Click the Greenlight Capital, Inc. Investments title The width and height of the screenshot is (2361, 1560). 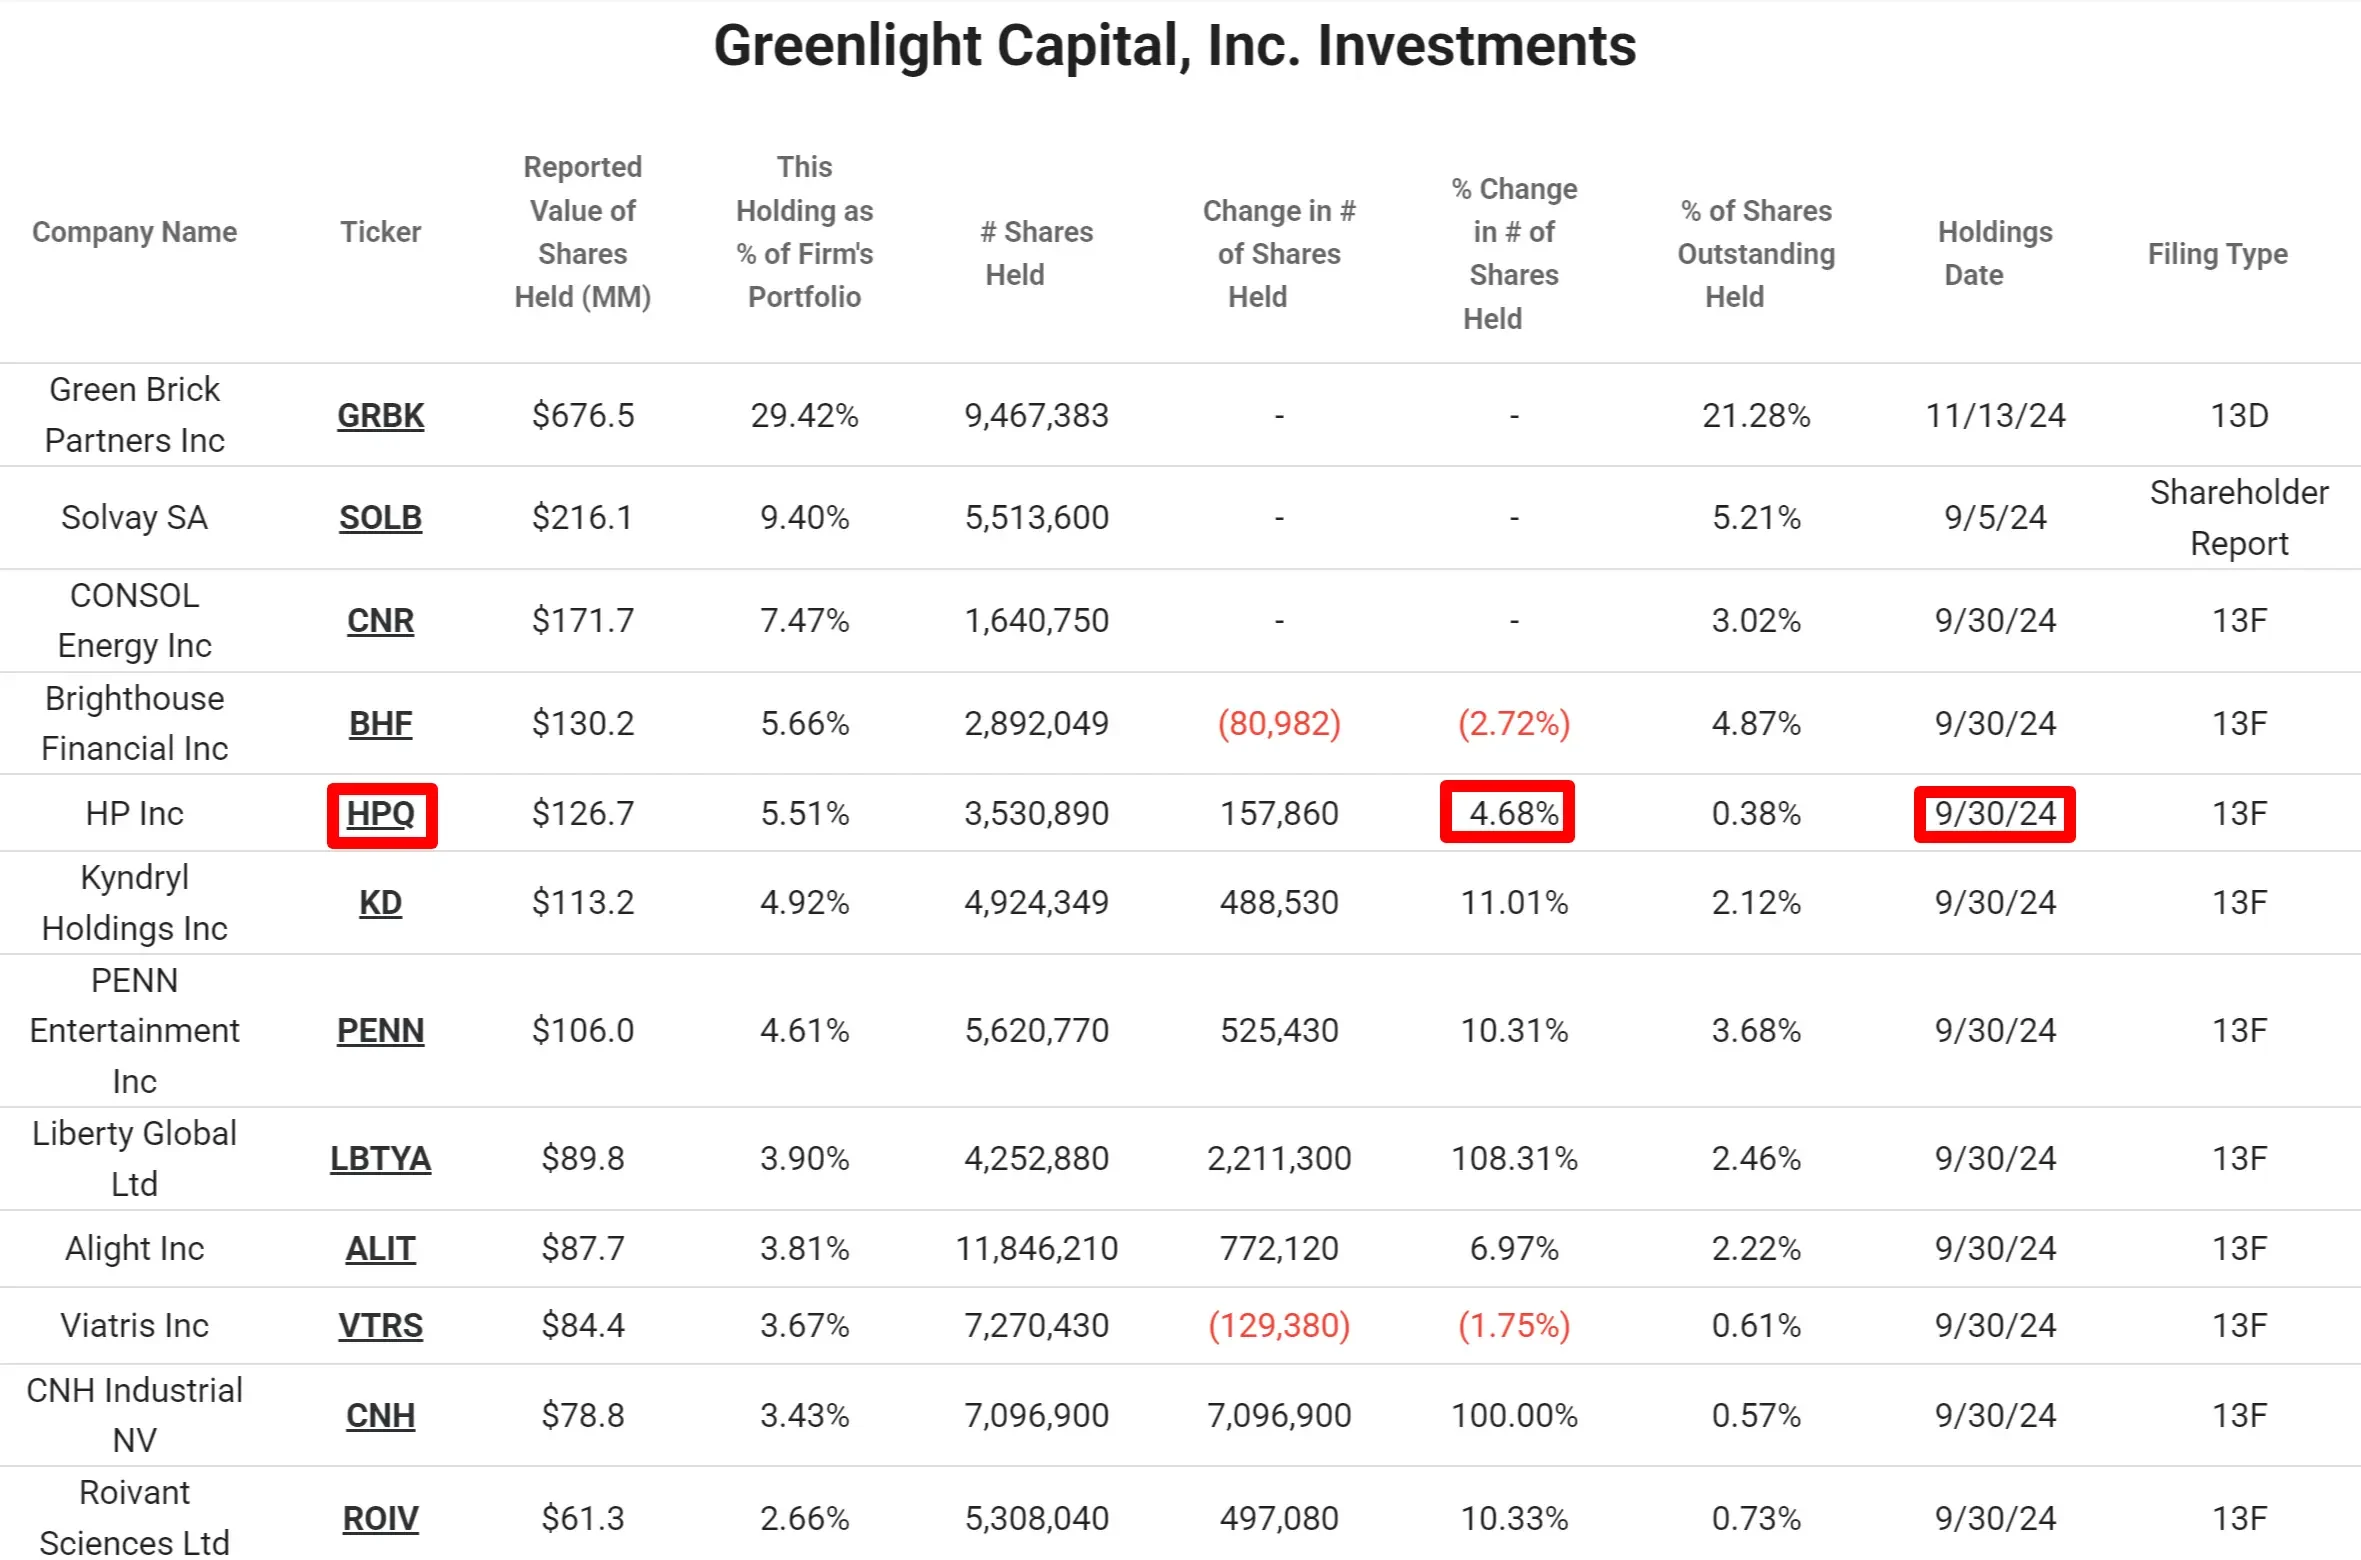(x=1175, y=46)
